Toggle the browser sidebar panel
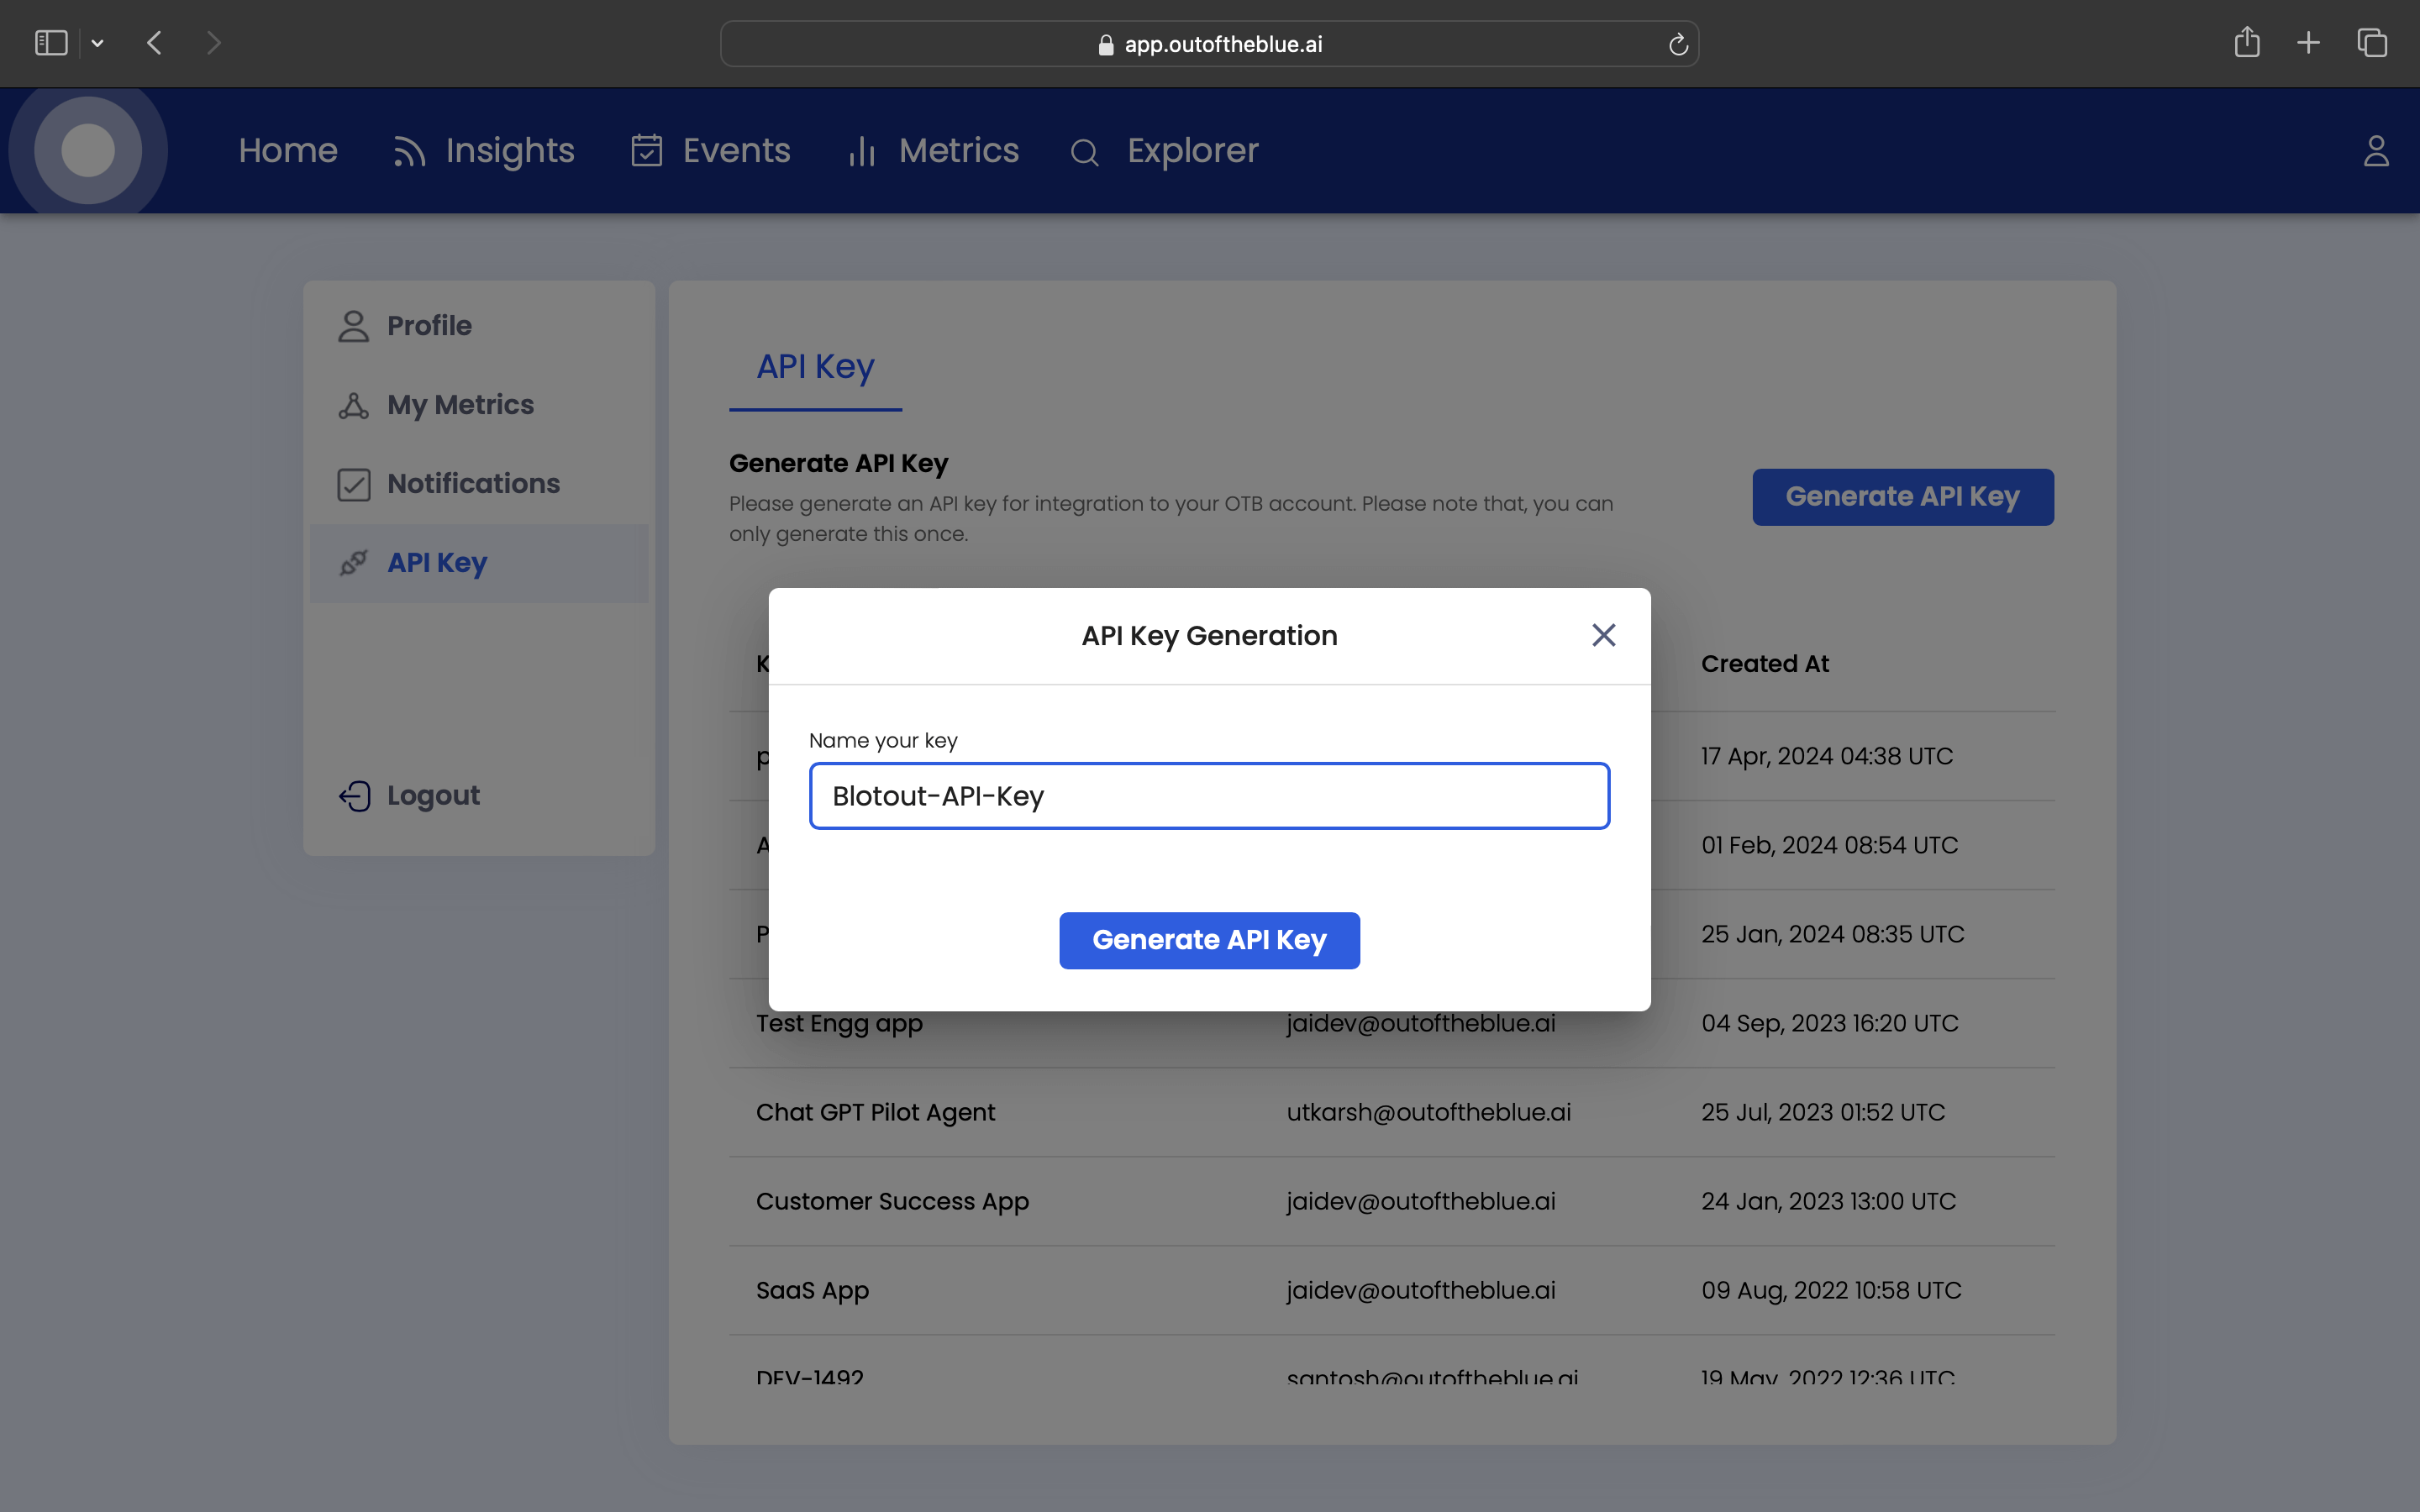The height and width of the screenshot is (1512, 2420). pyautogui.click(x=51, y=43)
